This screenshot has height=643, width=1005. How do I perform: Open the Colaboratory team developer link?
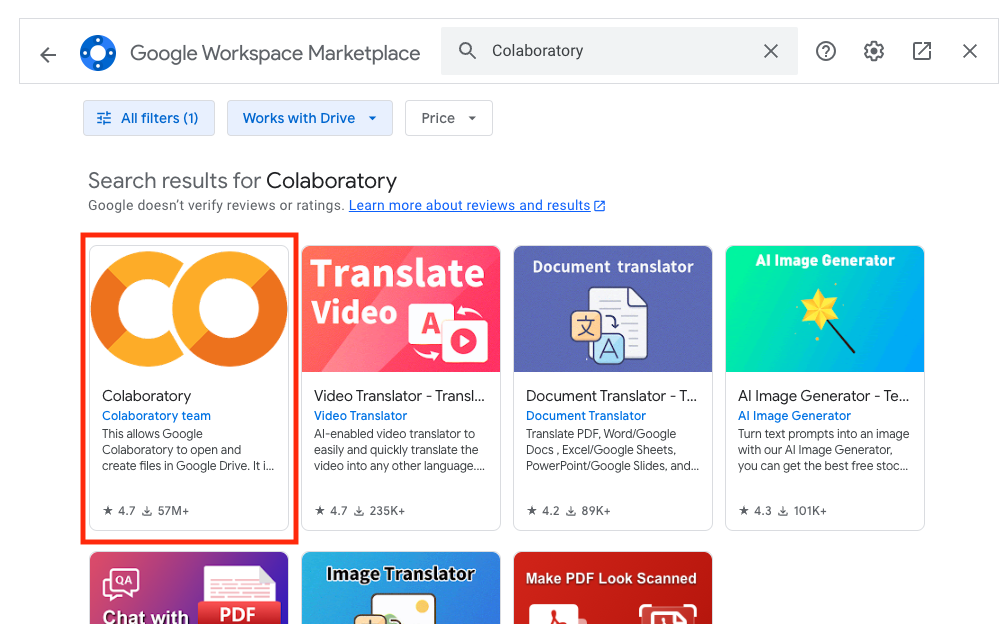click(156, 415)
